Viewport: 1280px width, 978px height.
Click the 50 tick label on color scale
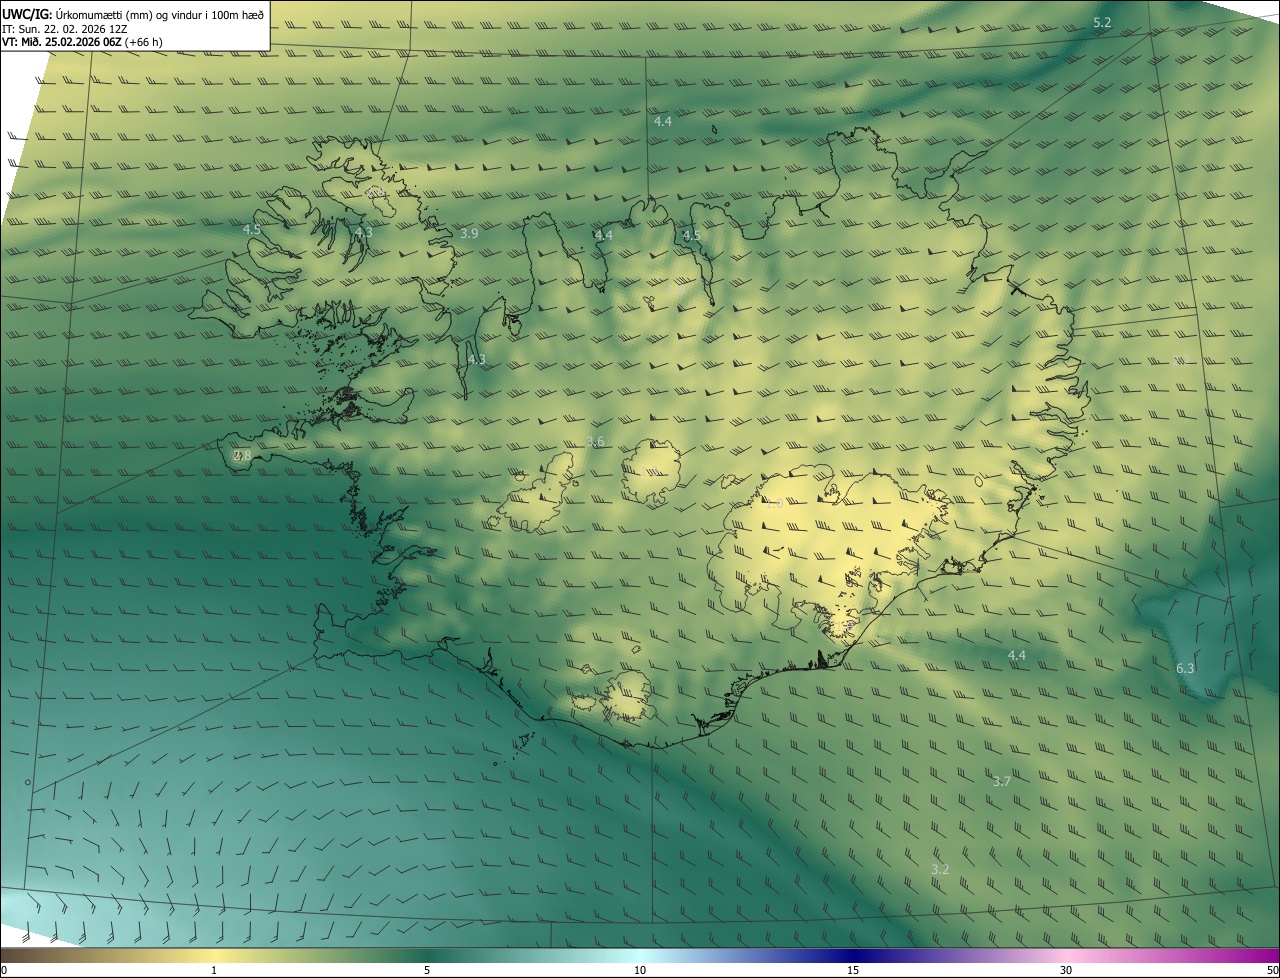point(1272,970)
